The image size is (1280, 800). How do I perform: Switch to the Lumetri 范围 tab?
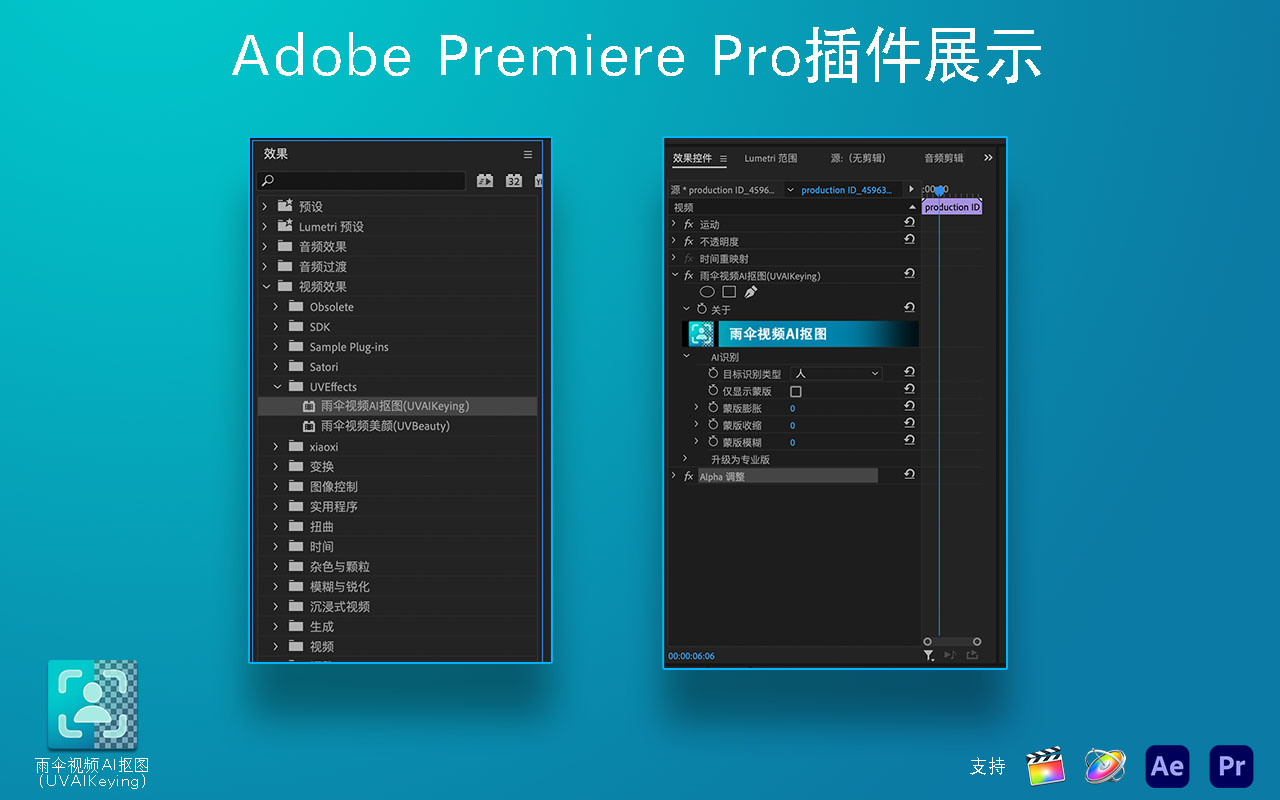point(771,158)
